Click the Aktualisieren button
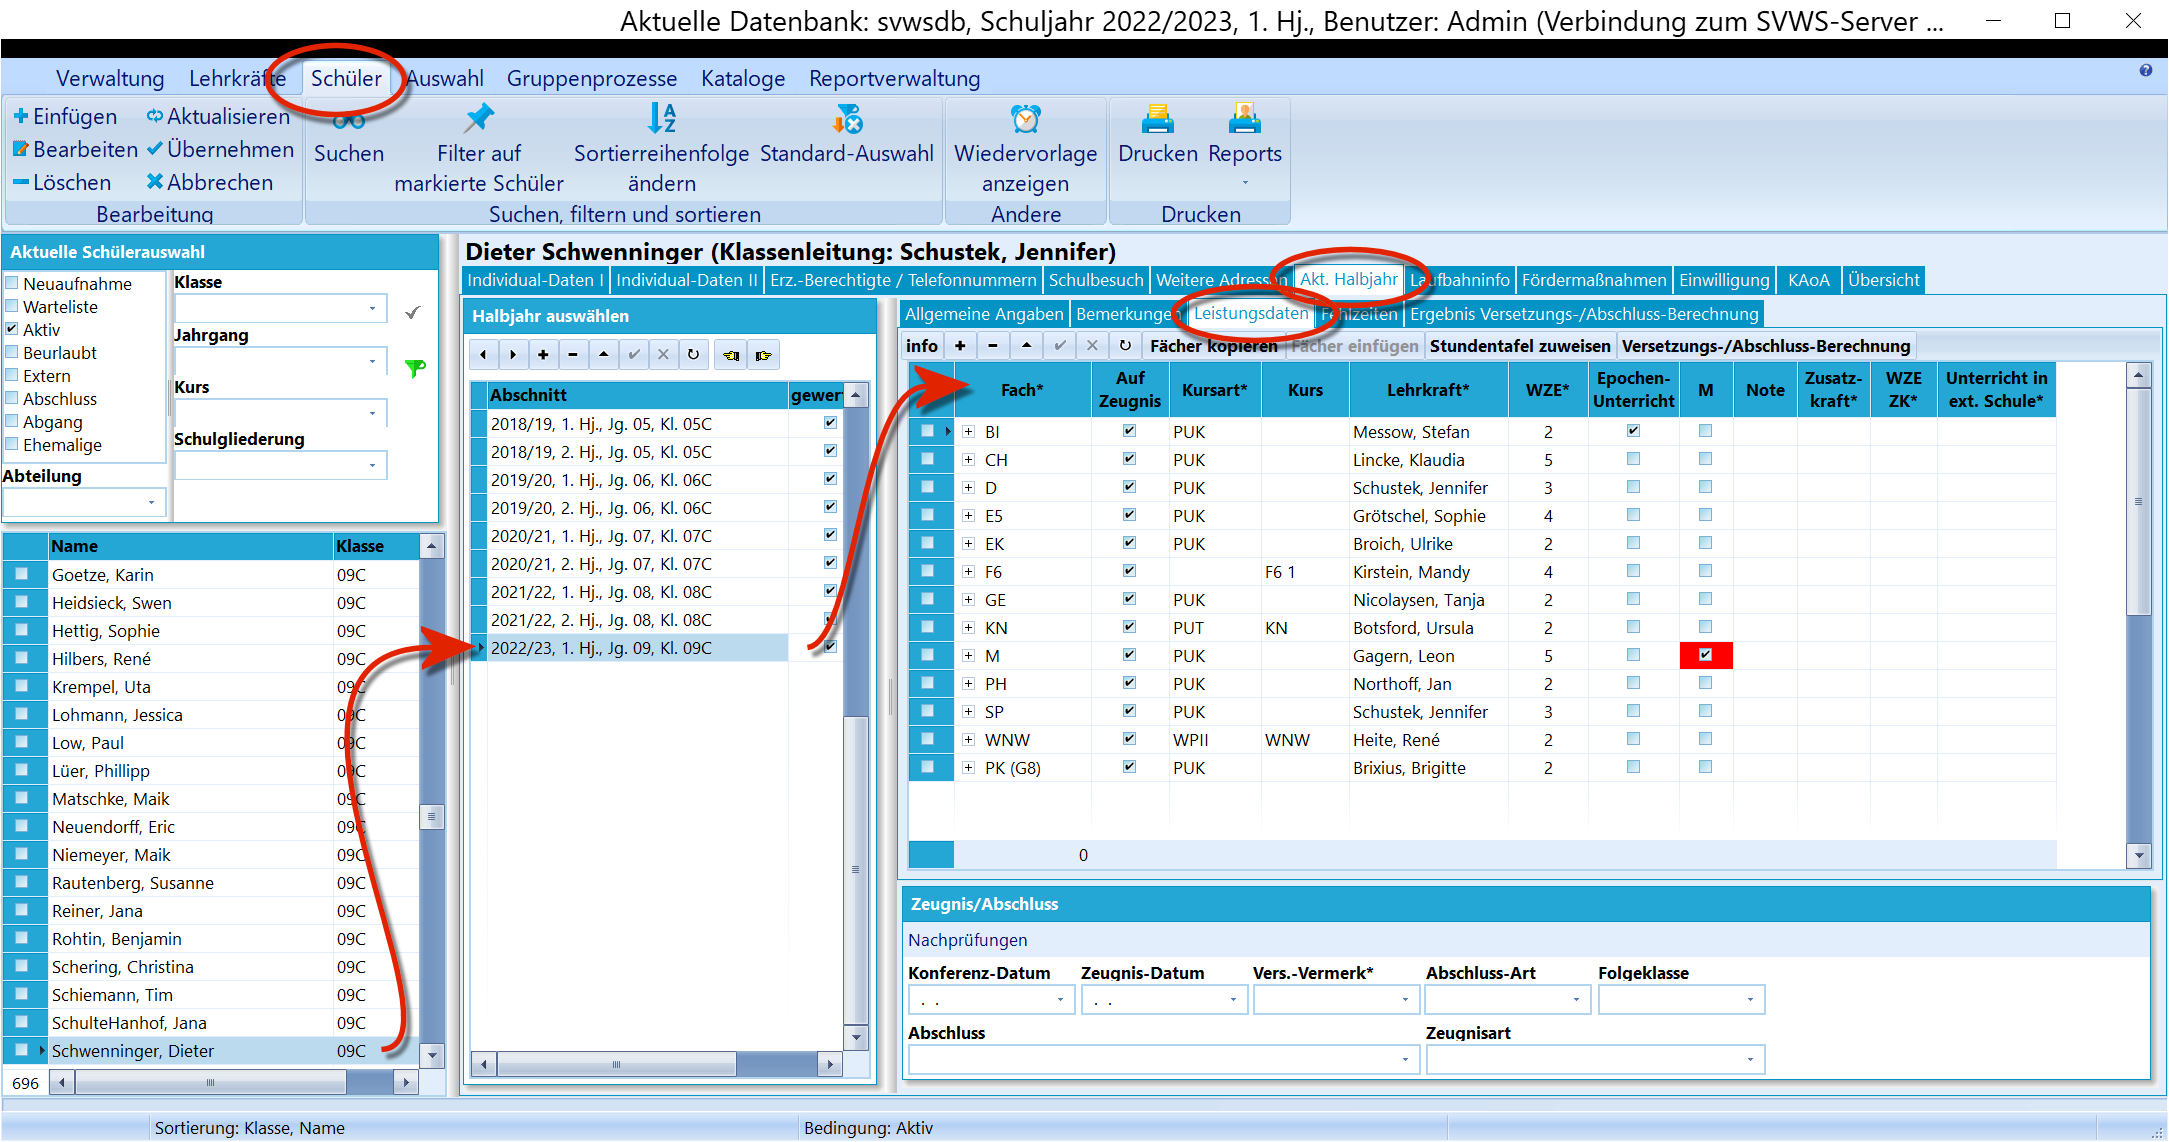The height and width of the screenshot is (1142, 2169). tap(219, 116)
